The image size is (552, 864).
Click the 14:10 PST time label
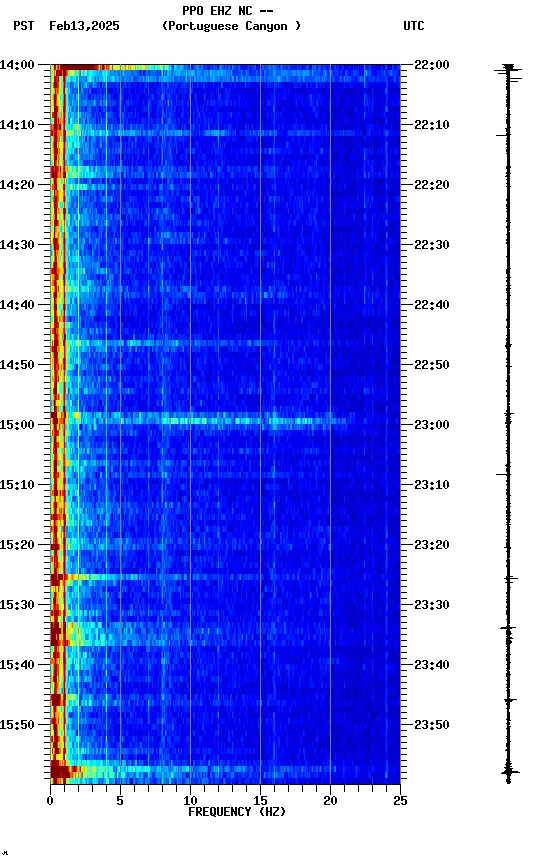tap(17, 125)
